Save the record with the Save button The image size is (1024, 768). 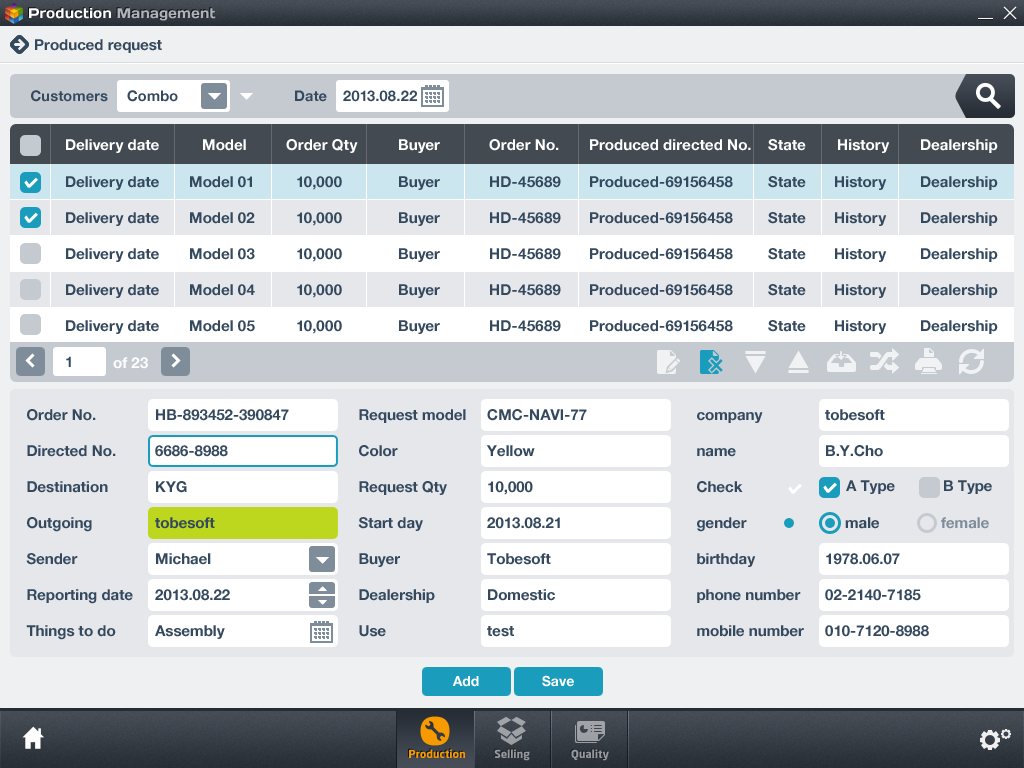click(558, 681)
